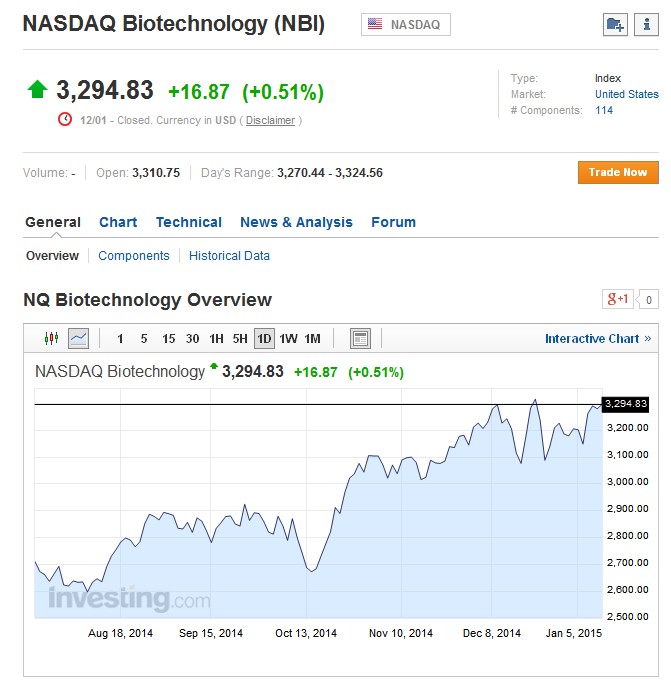Viewport: 671px width, 683px height.
Task: Select the 1M chart interval
Action: (312, 338)
